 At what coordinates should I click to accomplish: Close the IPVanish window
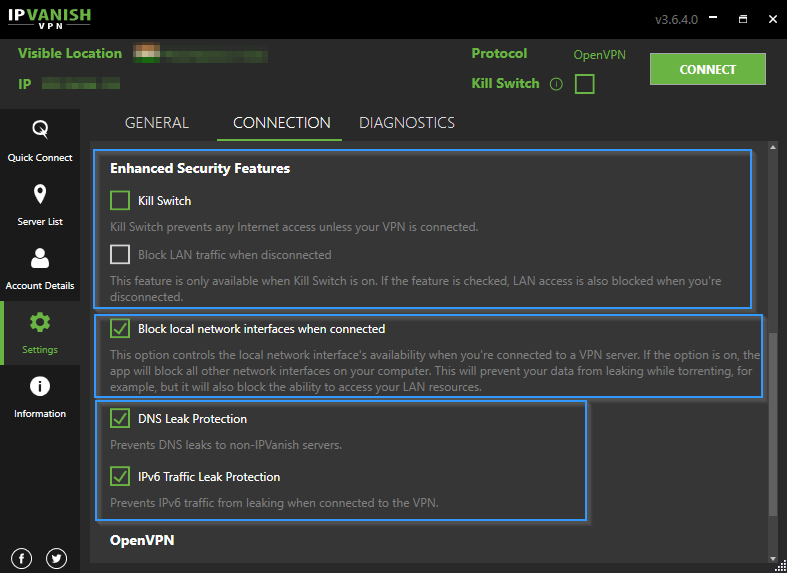coord(773,19)
